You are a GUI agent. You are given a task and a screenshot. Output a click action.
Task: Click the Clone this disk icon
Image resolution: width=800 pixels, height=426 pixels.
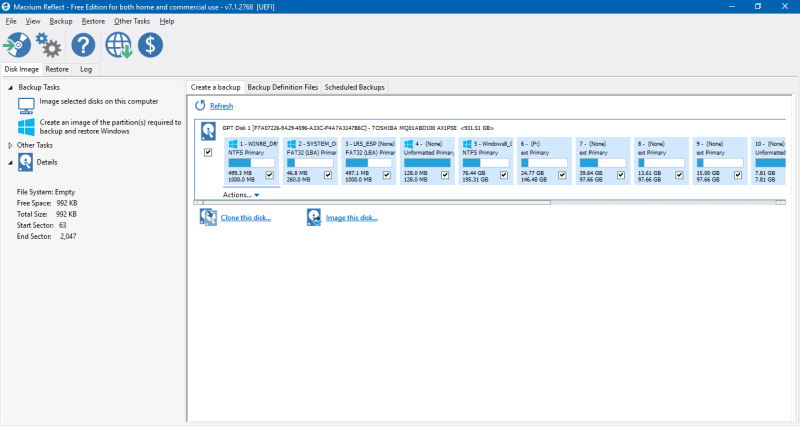[x=208, y=217]
